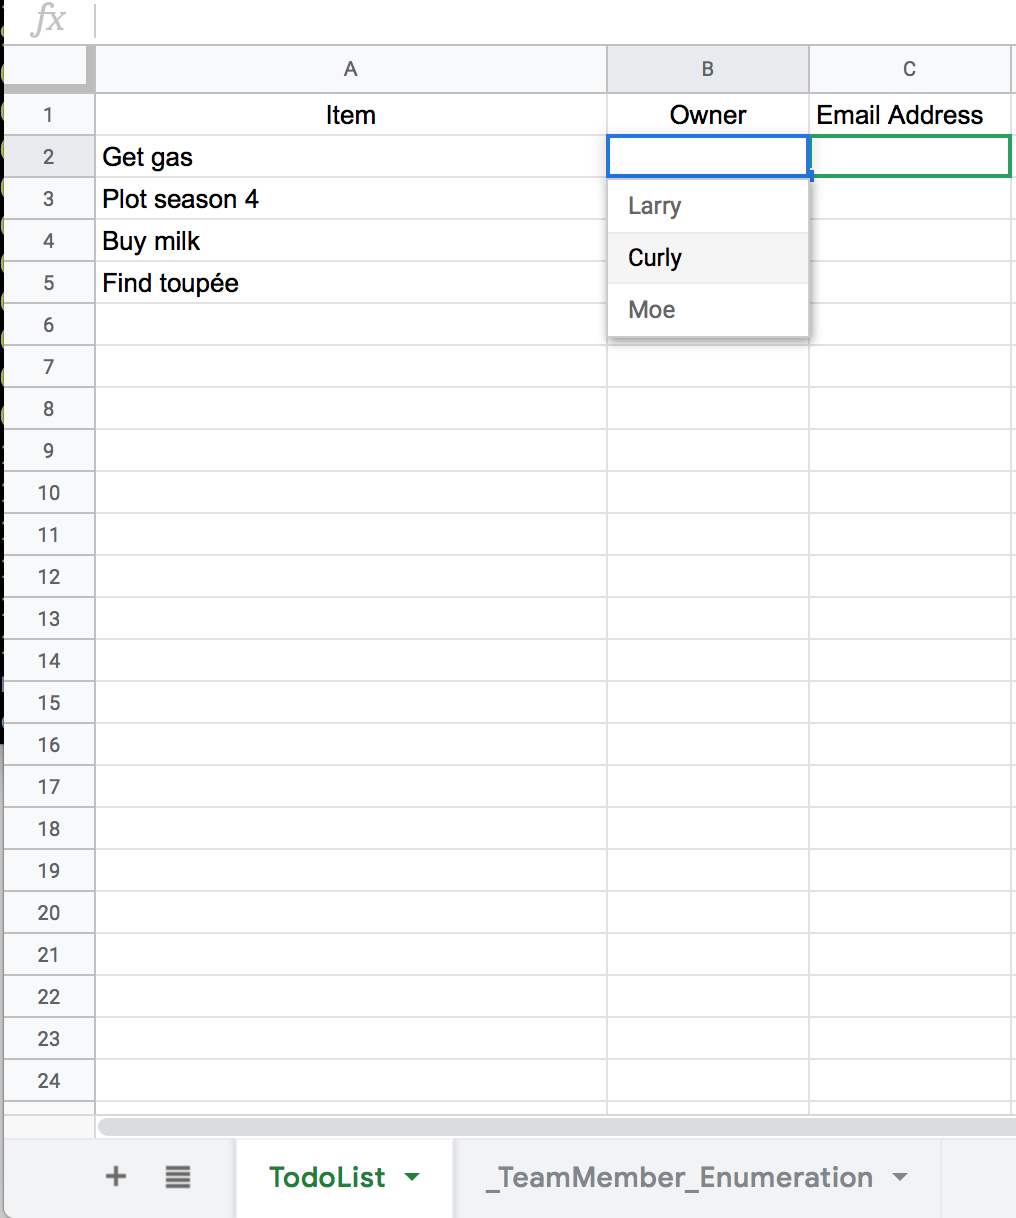
Task: Click the Email Address header cell
Action: pos(909,115)
